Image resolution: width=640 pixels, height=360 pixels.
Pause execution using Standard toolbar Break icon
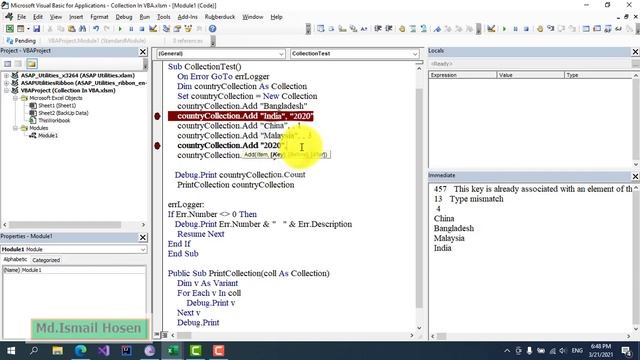(x=131, y=29)
